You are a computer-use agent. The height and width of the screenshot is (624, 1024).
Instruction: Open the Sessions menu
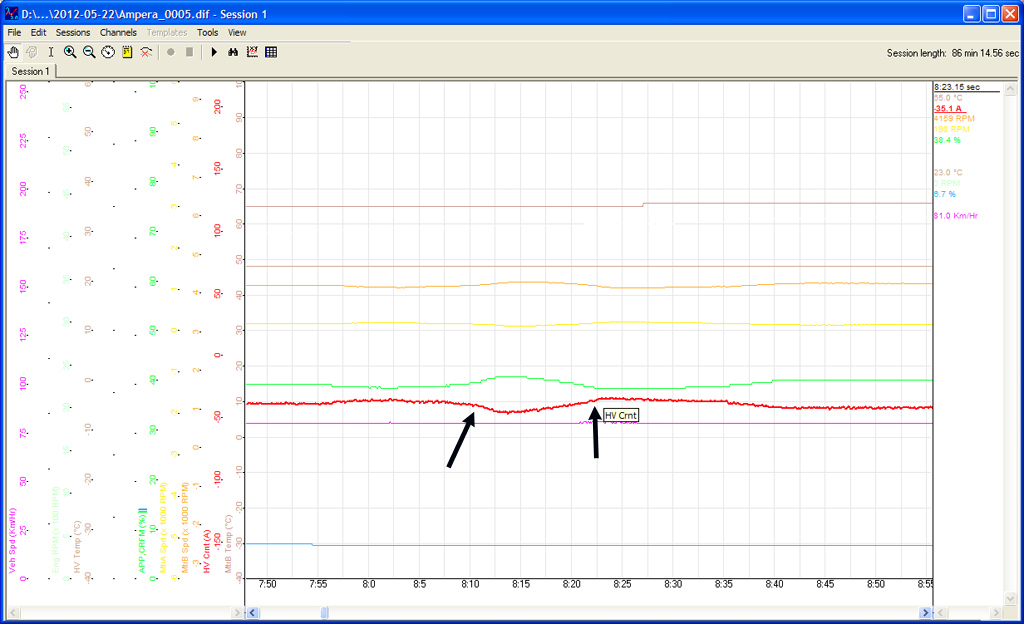click(73, 32)
